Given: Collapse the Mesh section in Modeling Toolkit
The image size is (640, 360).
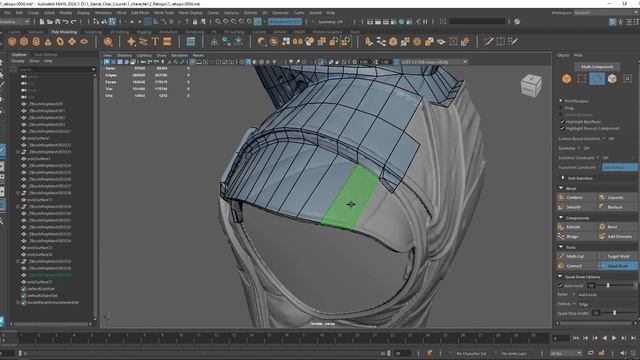Looking at the screenshot, I should tap(561, 188).
